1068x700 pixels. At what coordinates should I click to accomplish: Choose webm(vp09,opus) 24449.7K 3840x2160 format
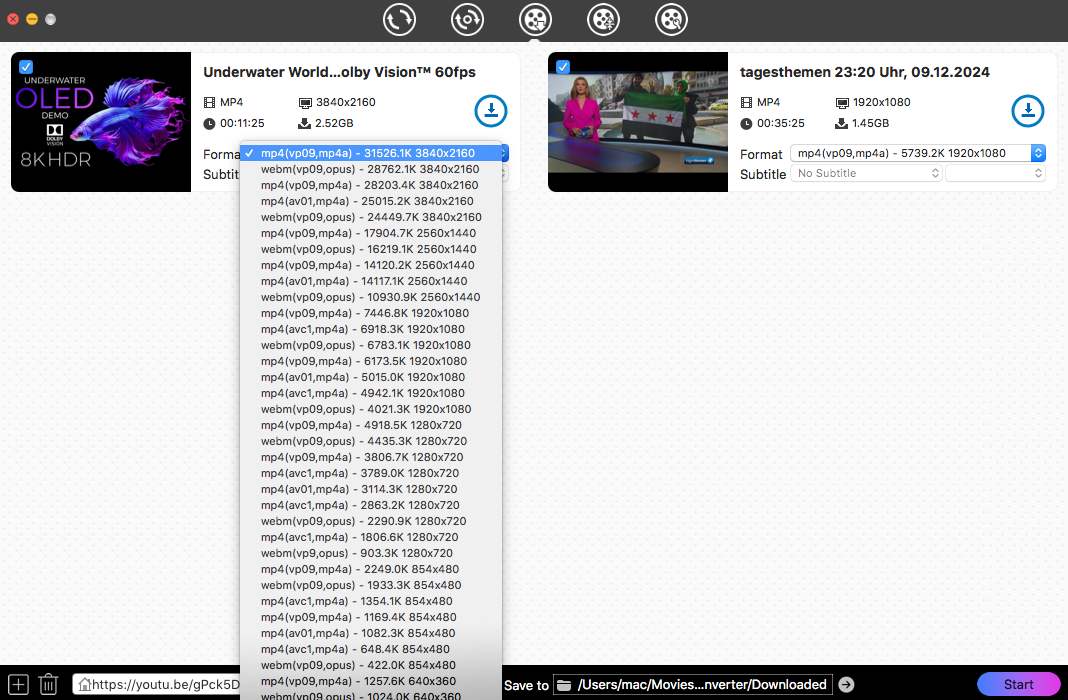pos(371,217)
